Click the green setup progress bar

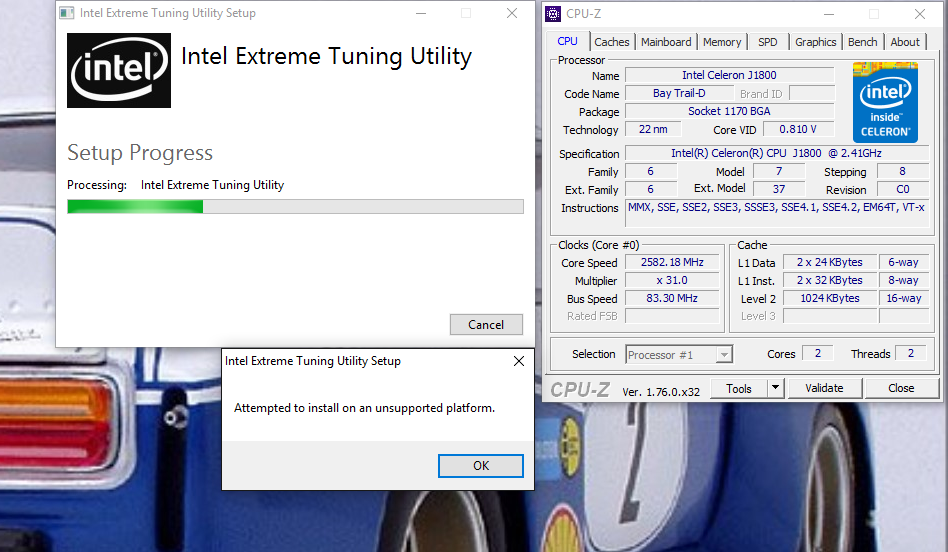click(x=295, y=207)
